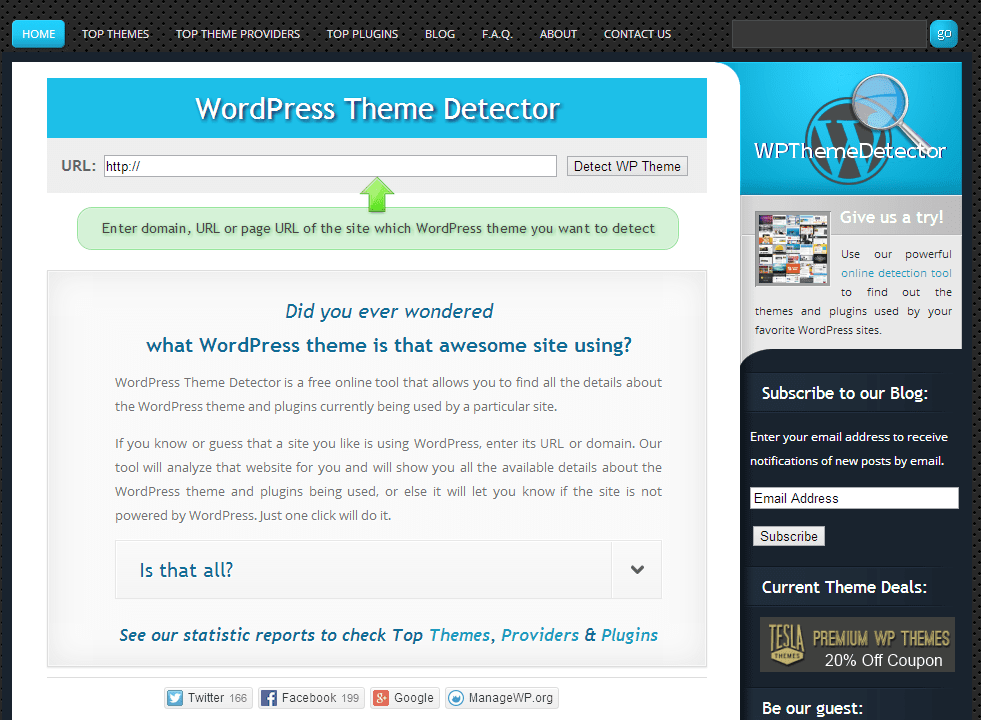Open the TOP THEME PROVIDERS menu
981x720 pixels.
(x=237, y=33)
